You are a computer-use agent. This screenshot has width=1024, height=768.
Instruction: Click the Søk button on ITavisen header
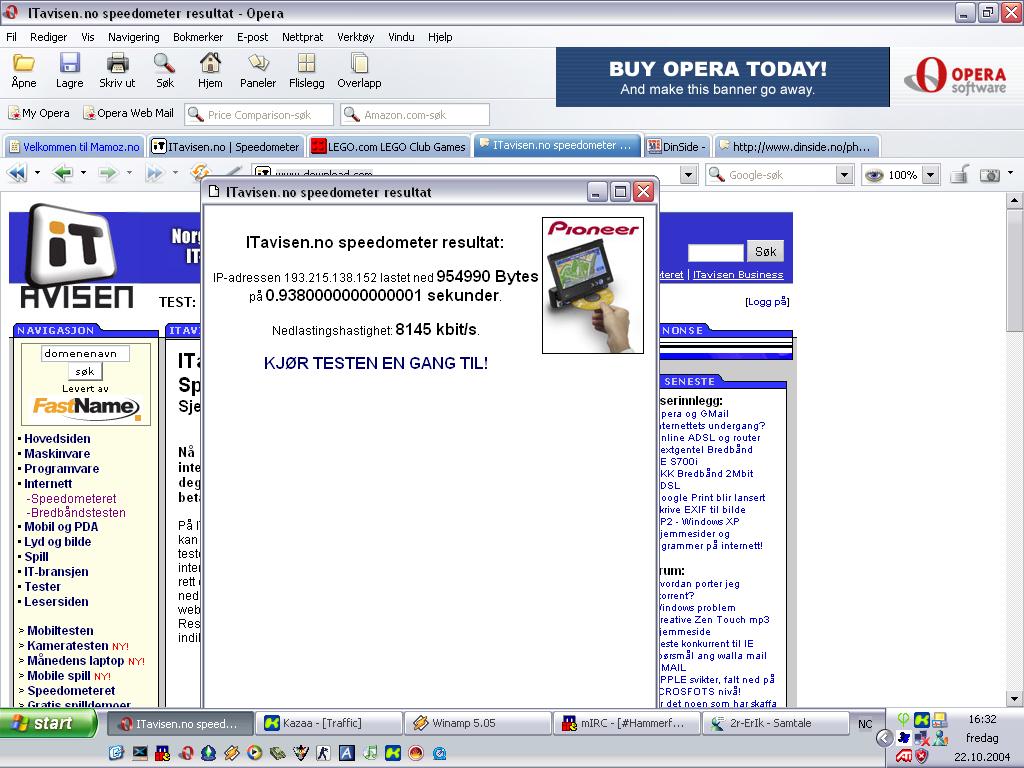[765, 251]
